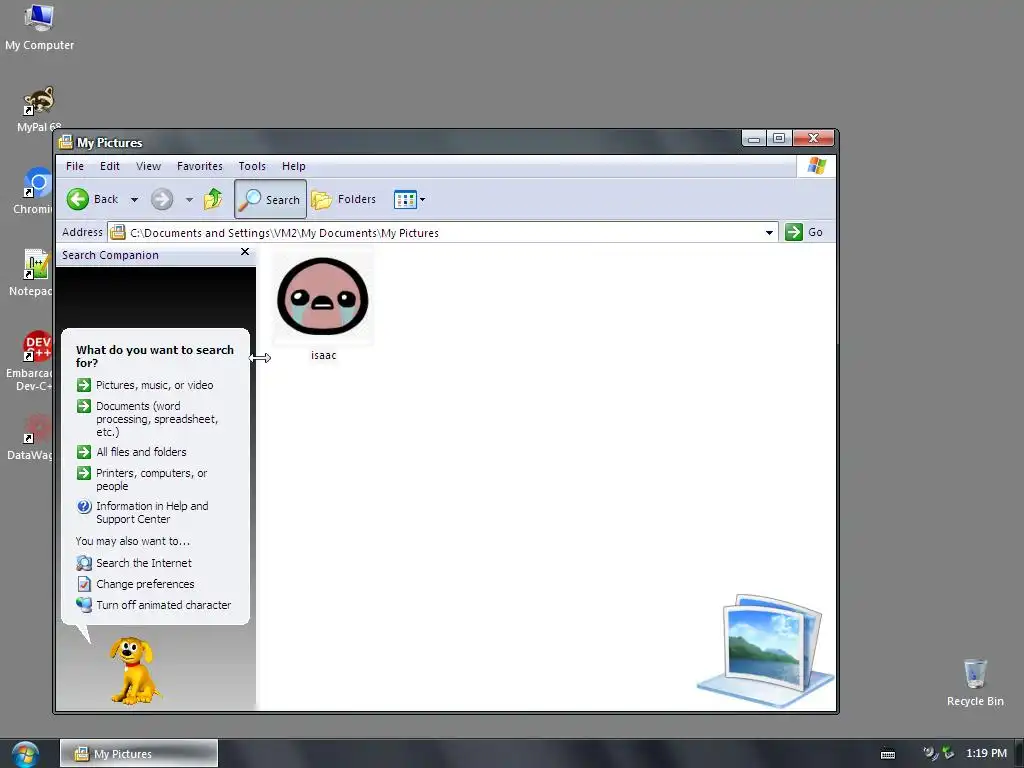Open the Help menu
The width and height of the screenshot is (1024, 768).
[x=294, y=166]
